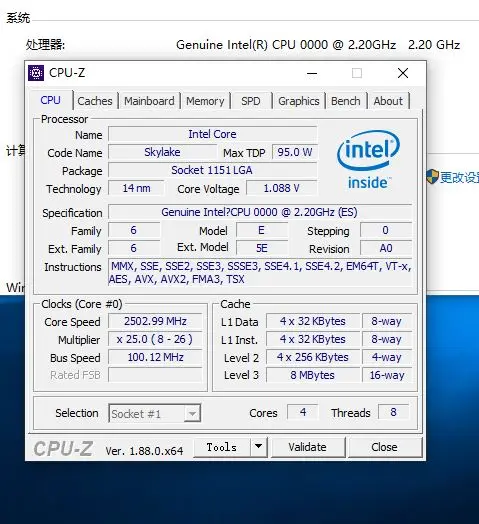This screenshot has height=524, width=479.
Task: Click the Level 2 value 4 x 256 KBytes
Action: click(313, 358)
